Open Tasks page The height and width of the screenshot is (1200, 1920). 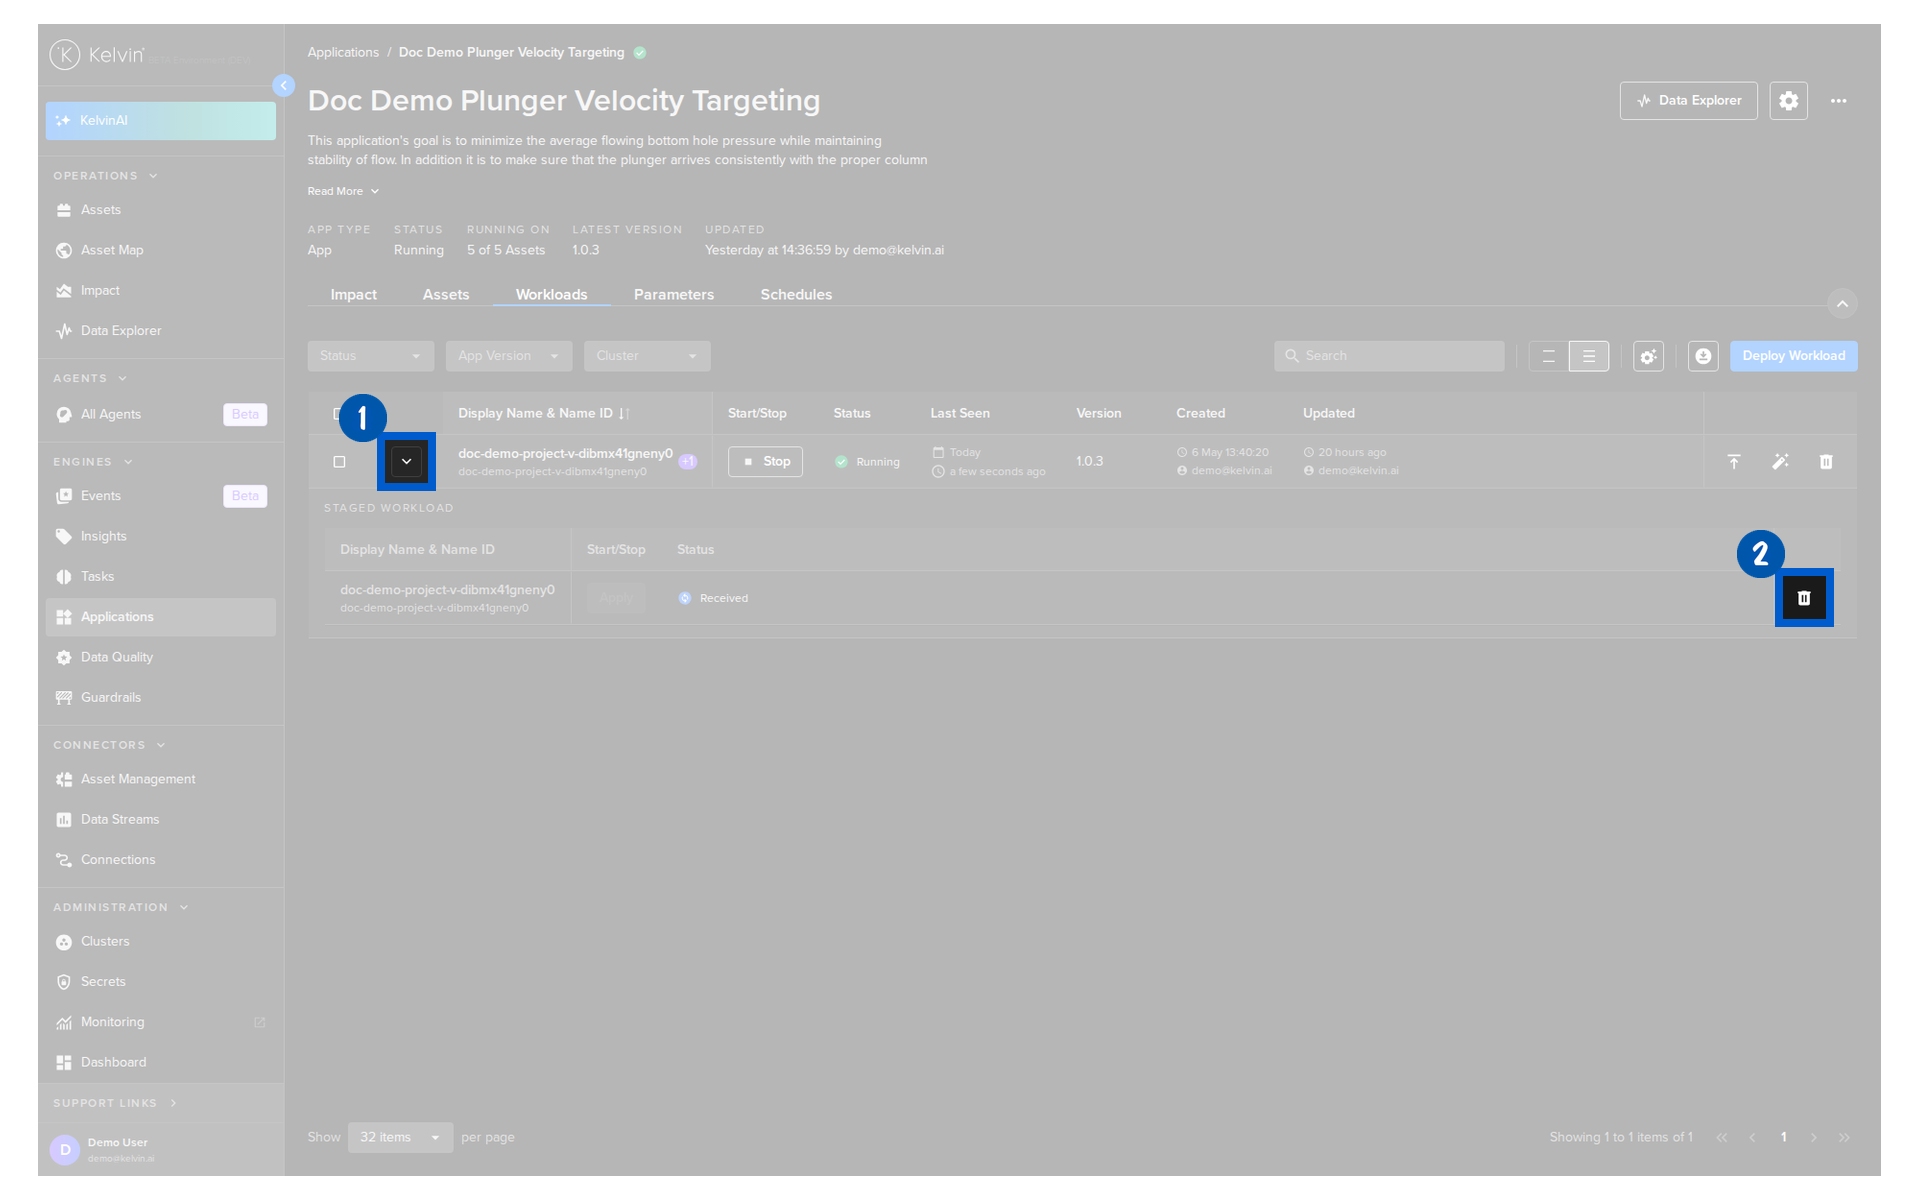pos(160,577)
